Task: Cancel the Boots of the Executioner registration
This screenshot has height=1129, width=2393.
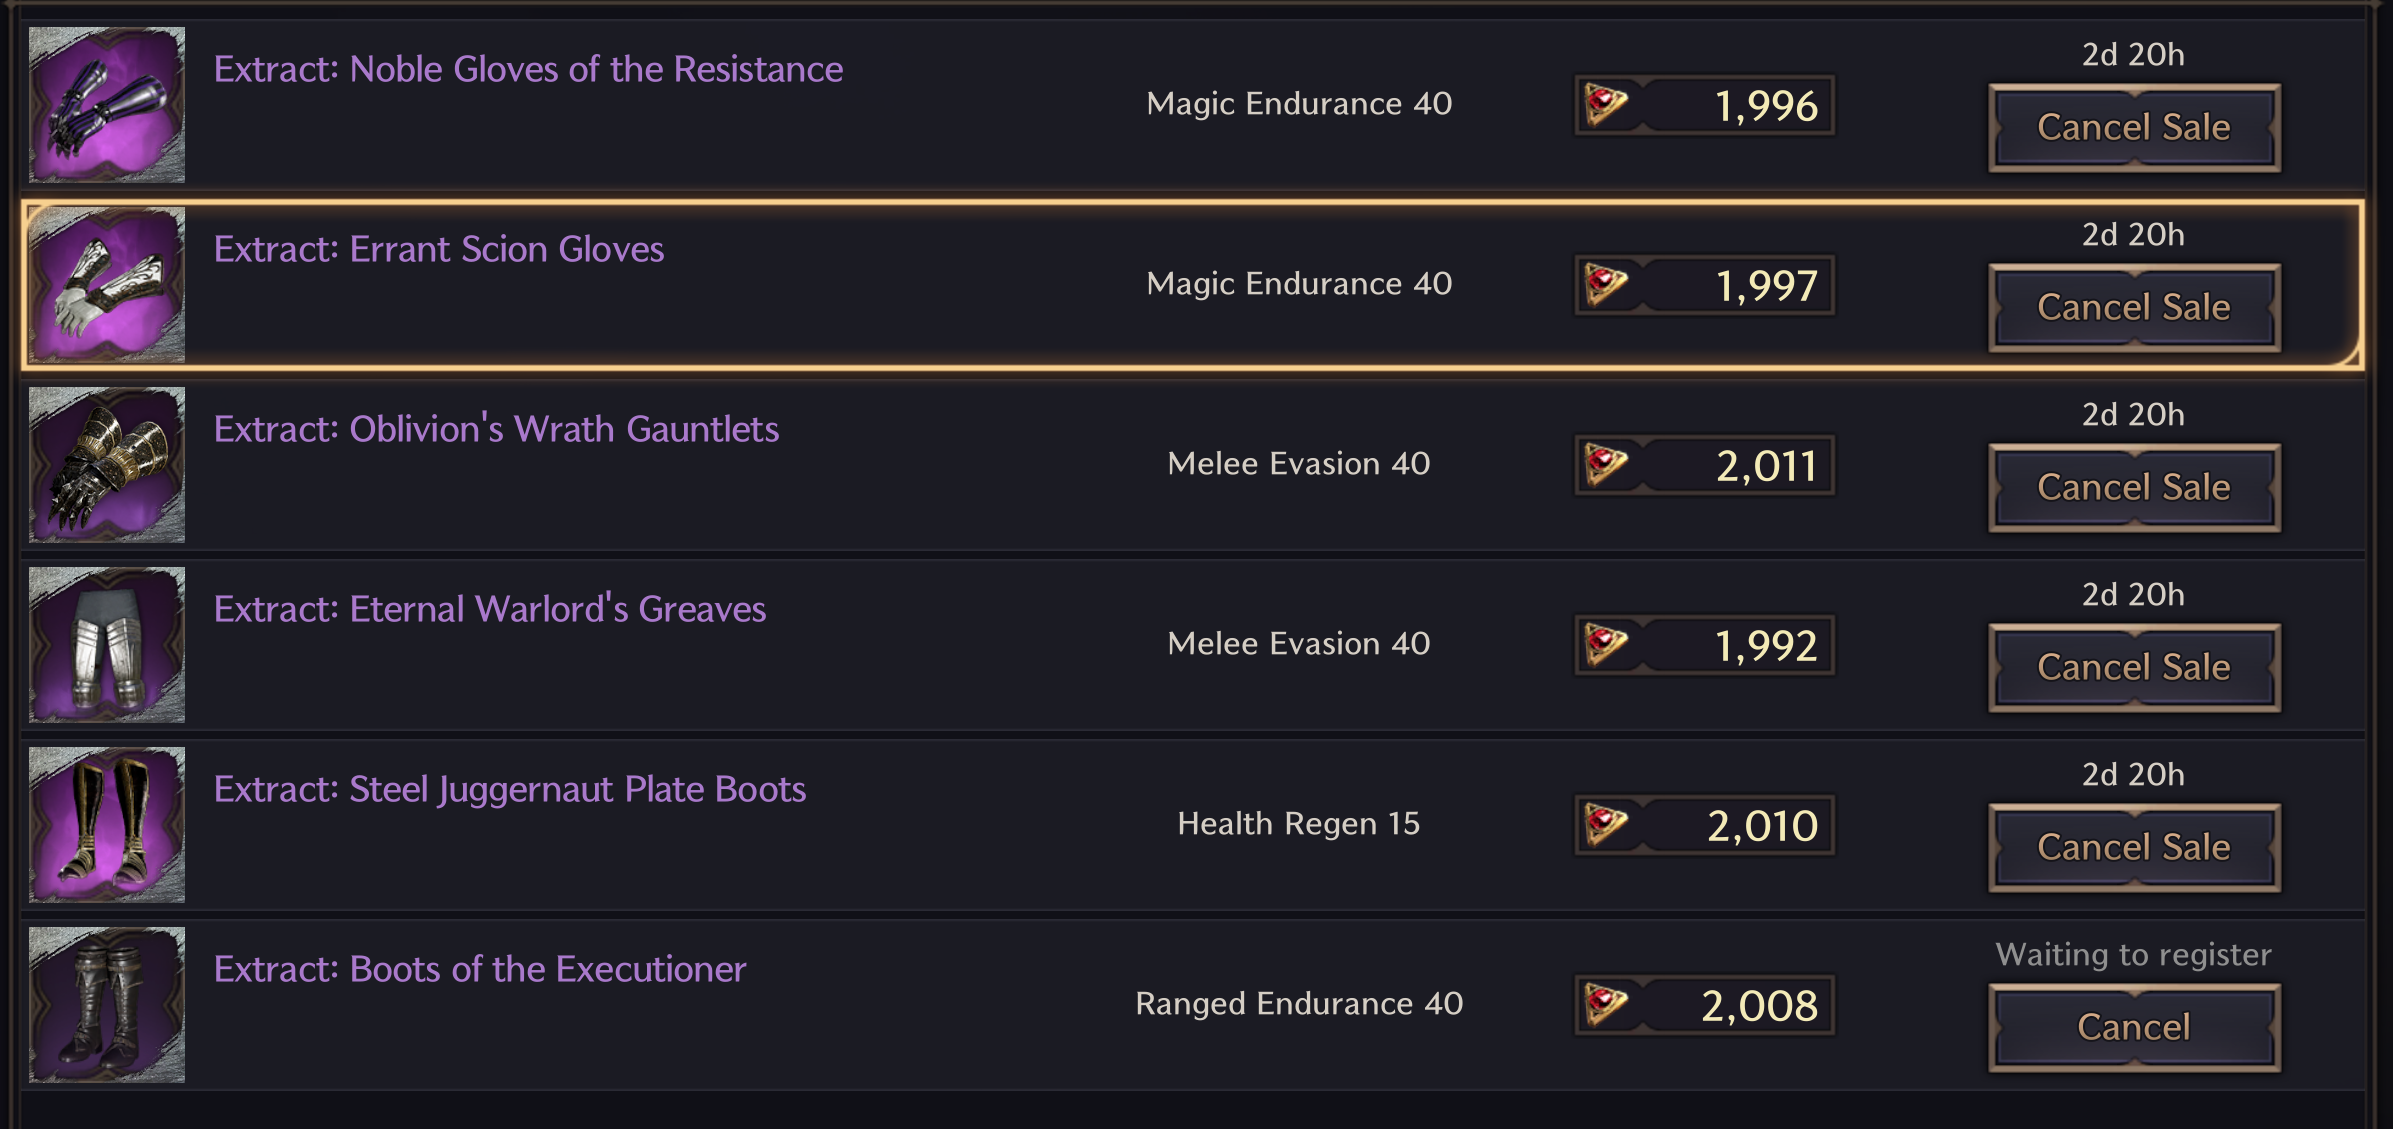Action: (2134, 1028)
